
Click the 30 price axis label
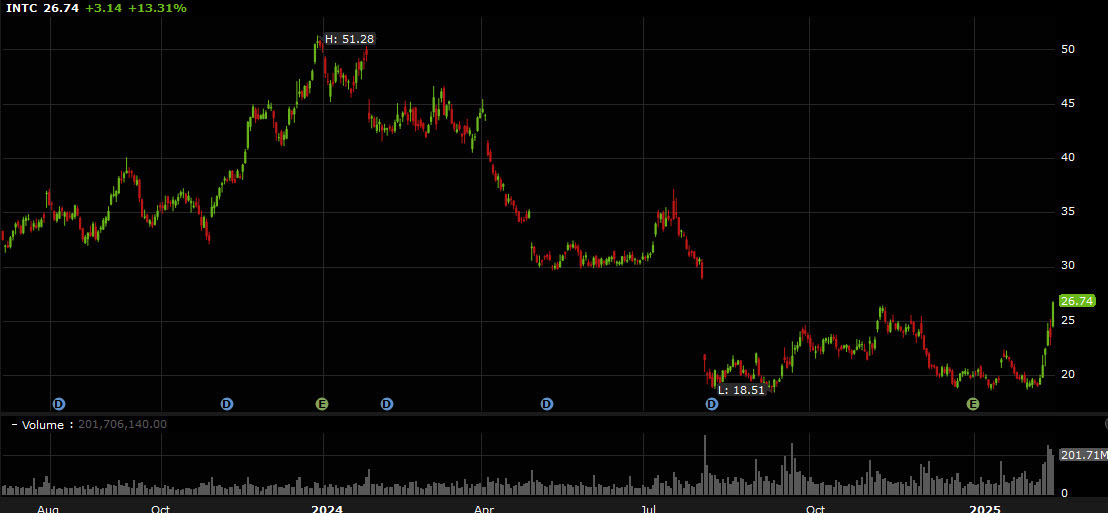(x=1068, y=266)
